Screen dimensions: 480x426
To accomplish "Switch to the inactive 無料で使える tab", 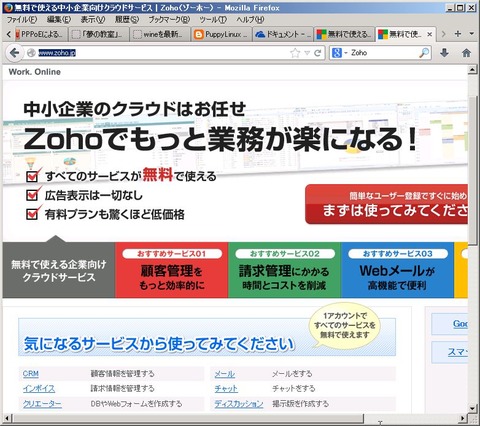I will click(x=344, y=34).
